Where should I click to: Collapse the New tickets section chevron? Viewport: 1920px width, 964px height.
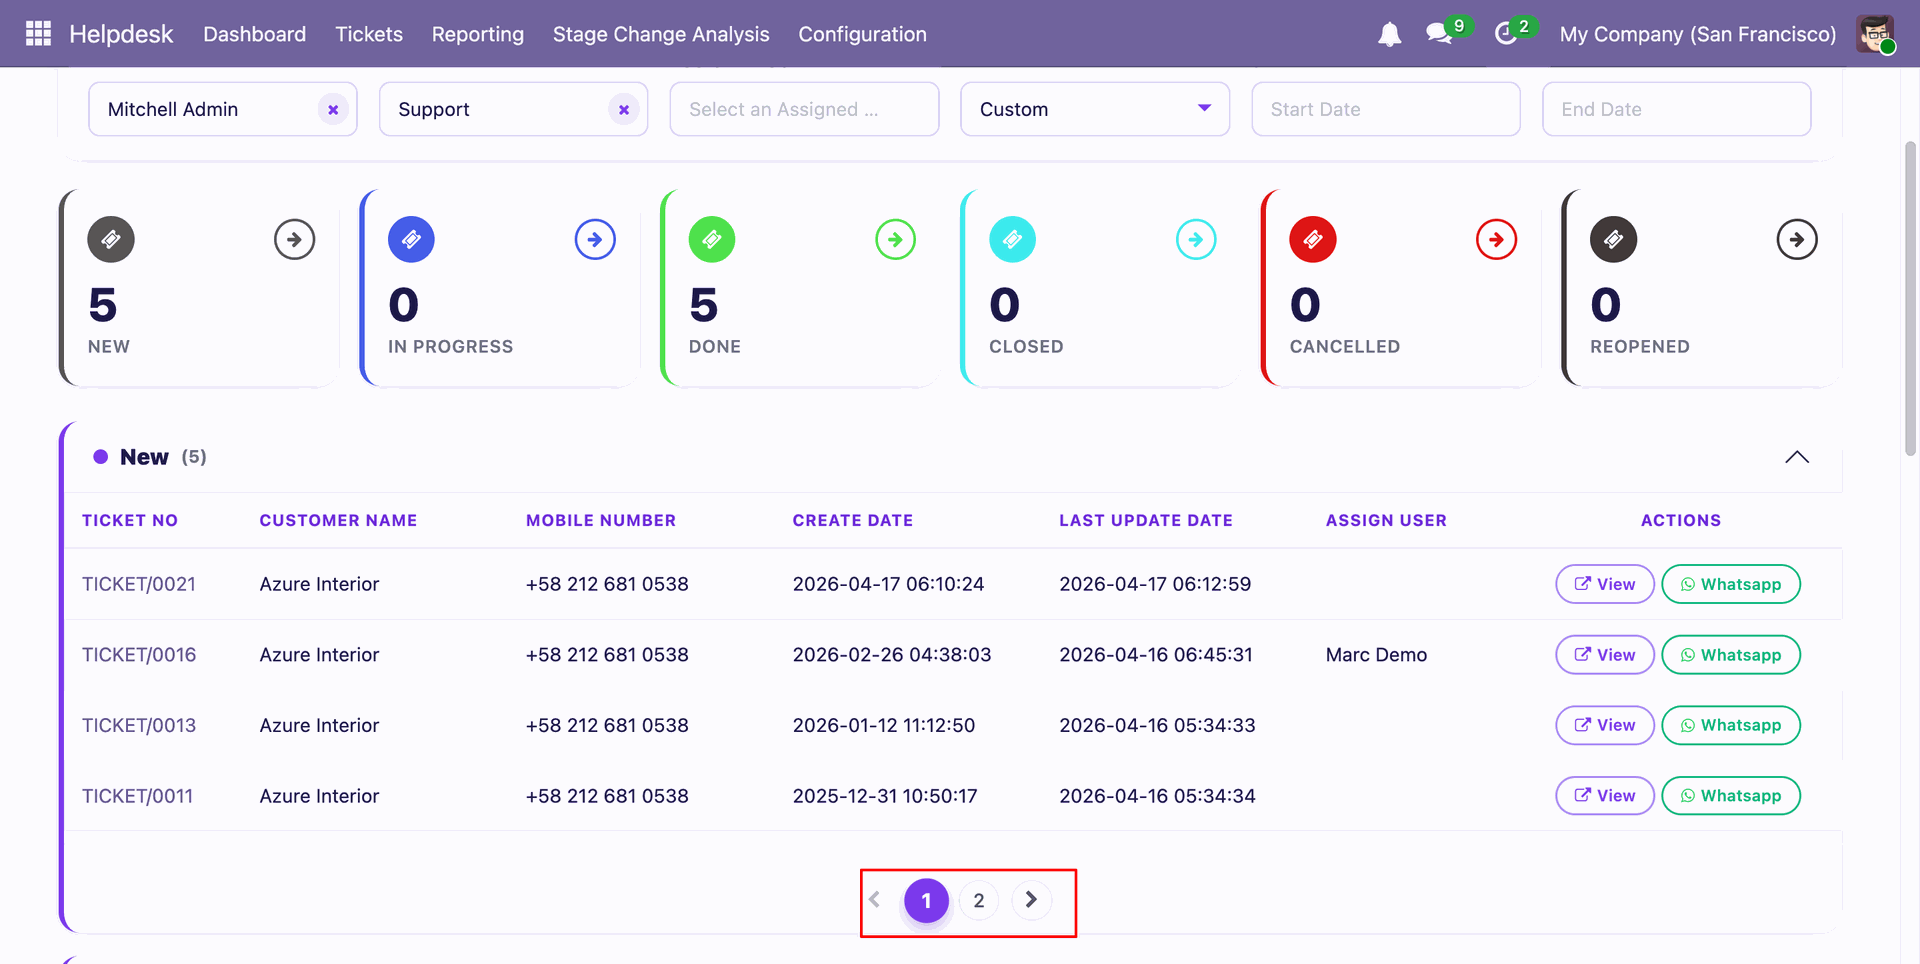coord(1797,457)
